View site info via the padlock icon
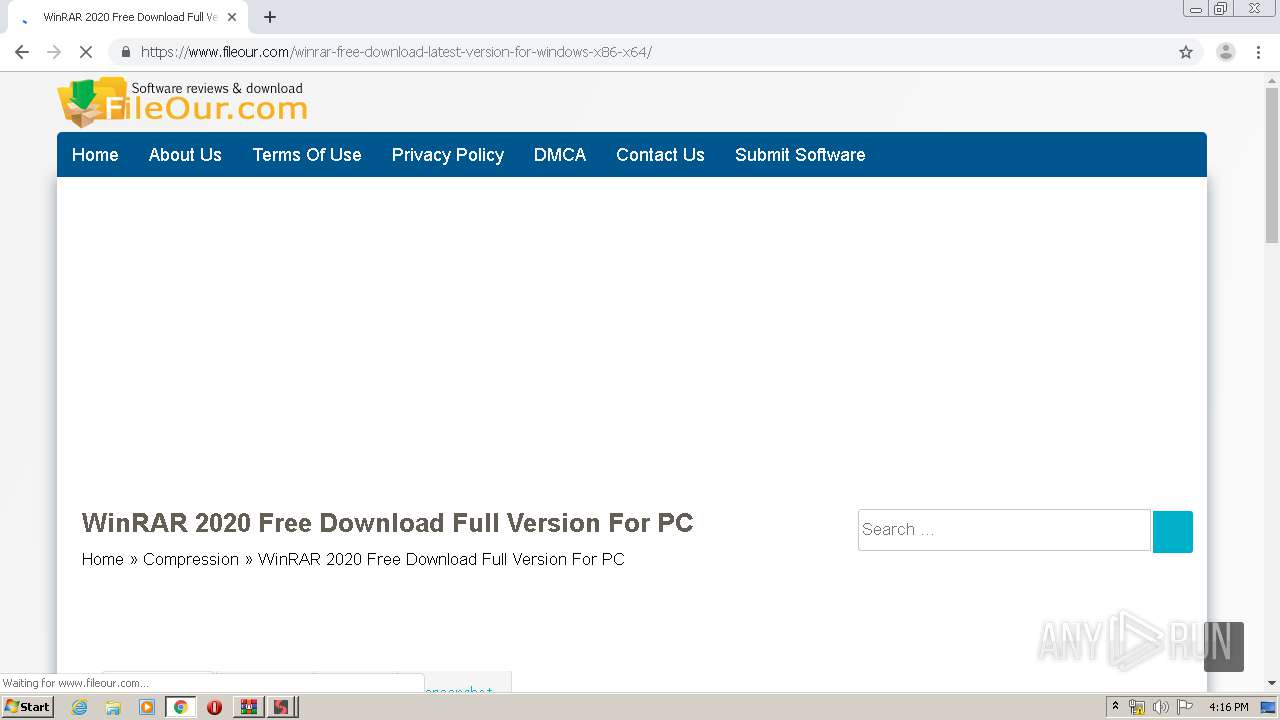The width and height of the screenshot is (1280, 720). point(125,52)
